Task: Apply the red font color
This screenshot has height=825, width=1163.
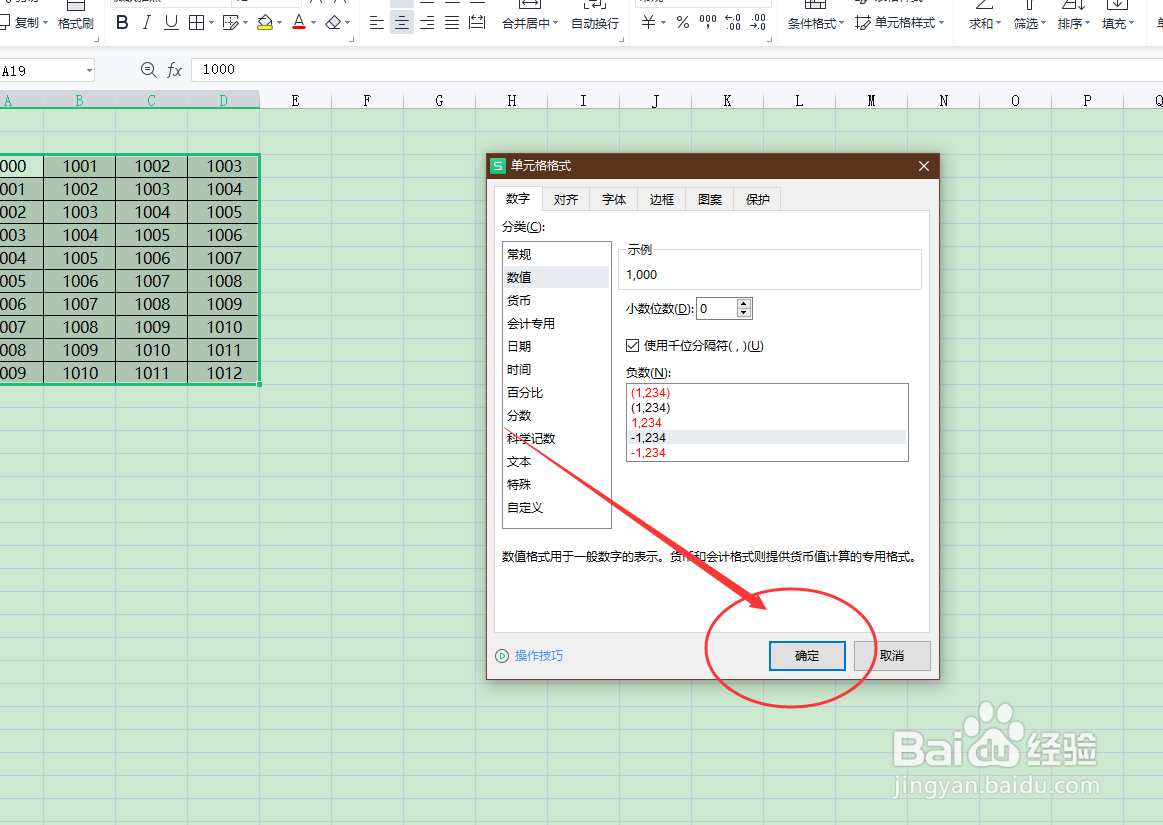Action: (299, 23)
